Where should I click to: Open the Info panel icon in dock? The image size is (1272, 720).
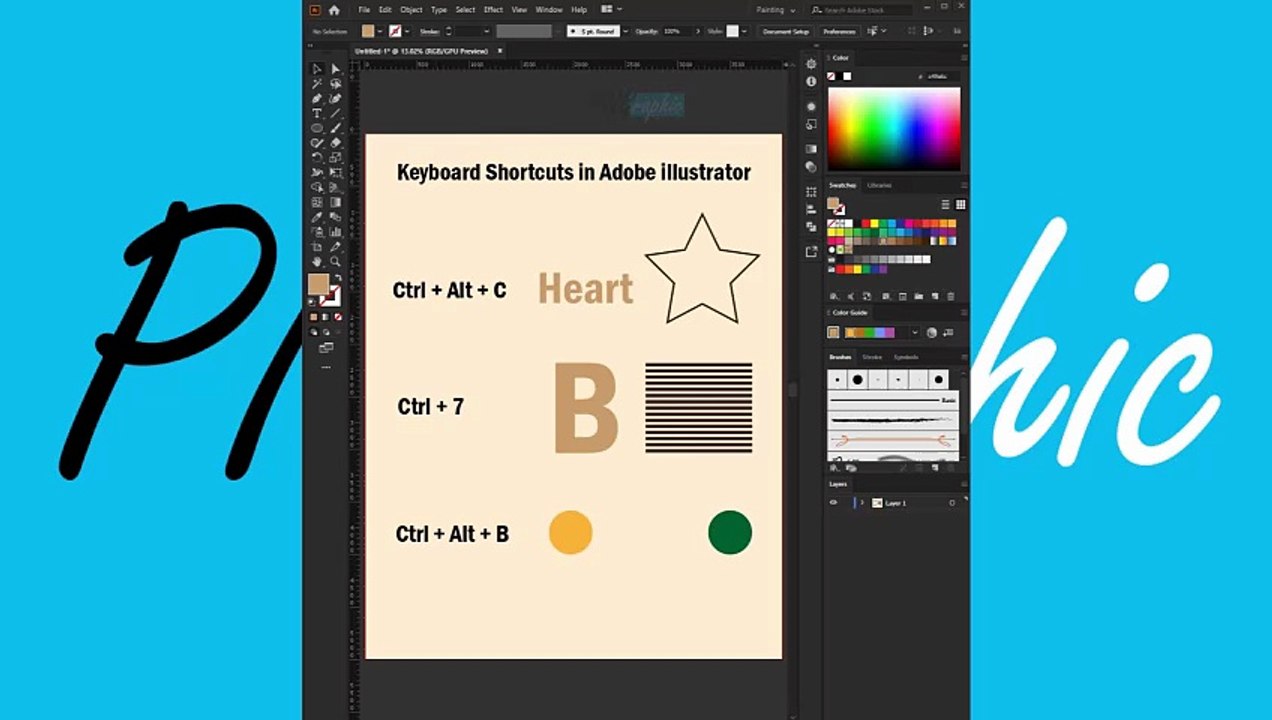pyautogui.click(x=811, y=81)
